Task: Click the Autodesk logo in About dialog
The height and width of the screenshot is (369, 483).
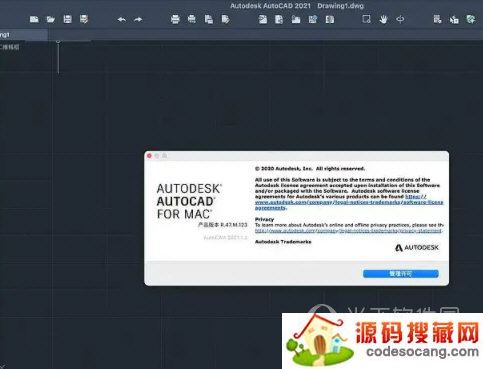Action: point(417,248)
